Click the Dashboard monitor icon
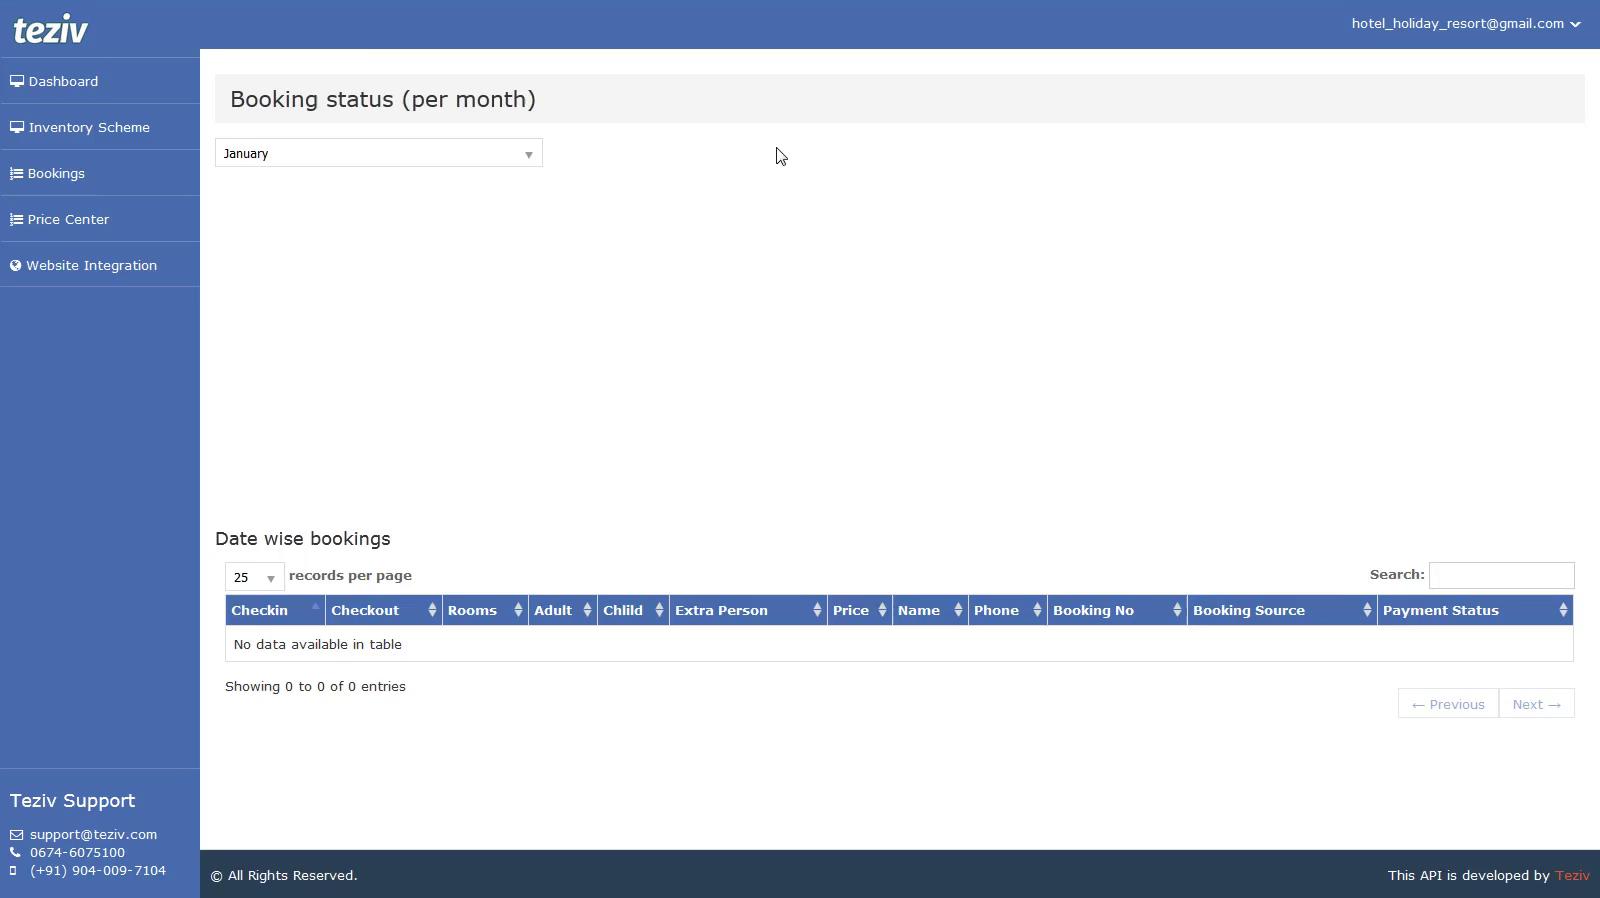The image size is (1600, 898). pyautogui.click(x=17, y=81)
